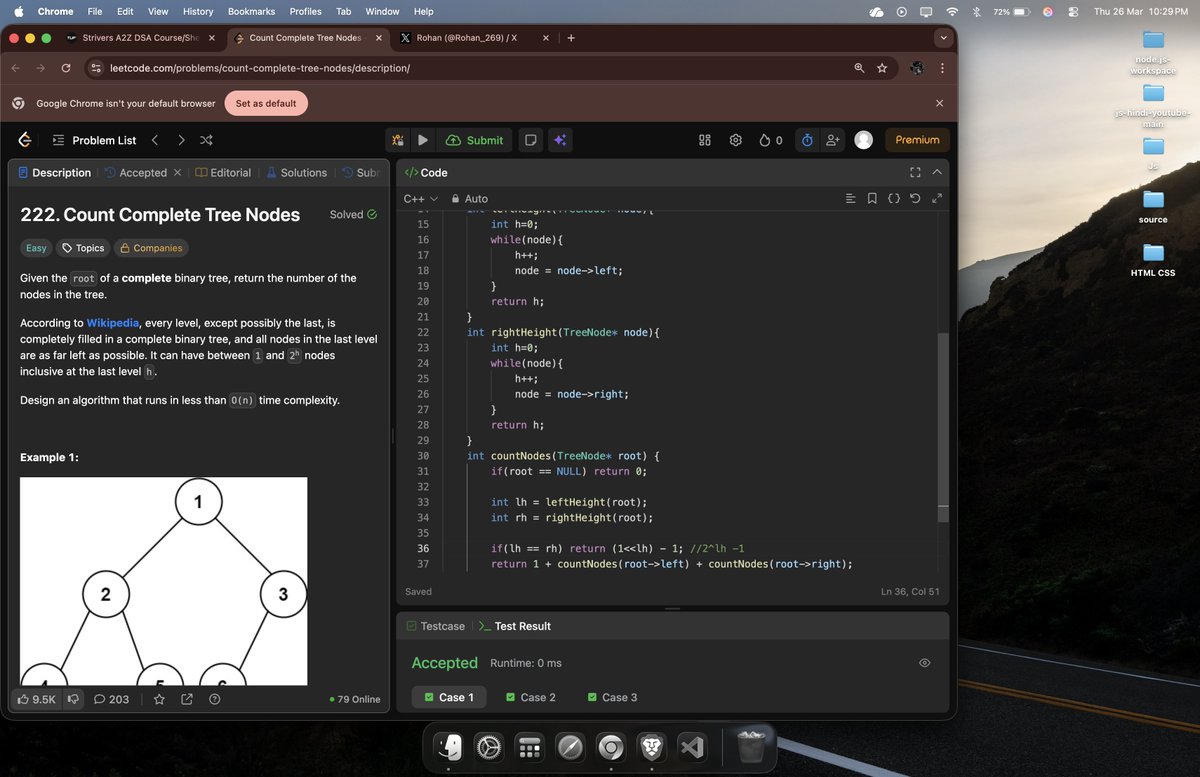Select Case 3 test case
Image resolution: width=1200 pixels, height=777 pixels.
coord(613,697)
